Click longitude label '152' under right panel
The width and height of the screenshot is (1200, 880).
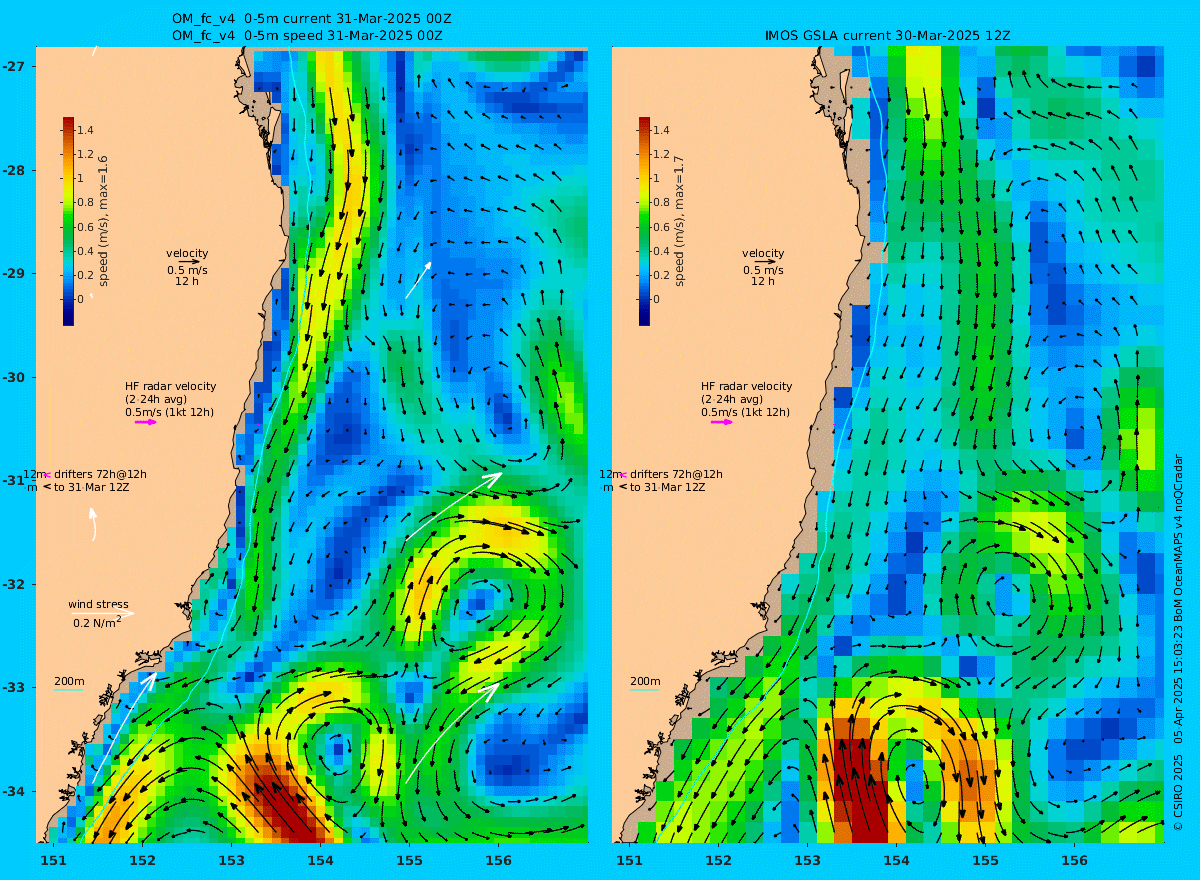(x=719, y=860)
